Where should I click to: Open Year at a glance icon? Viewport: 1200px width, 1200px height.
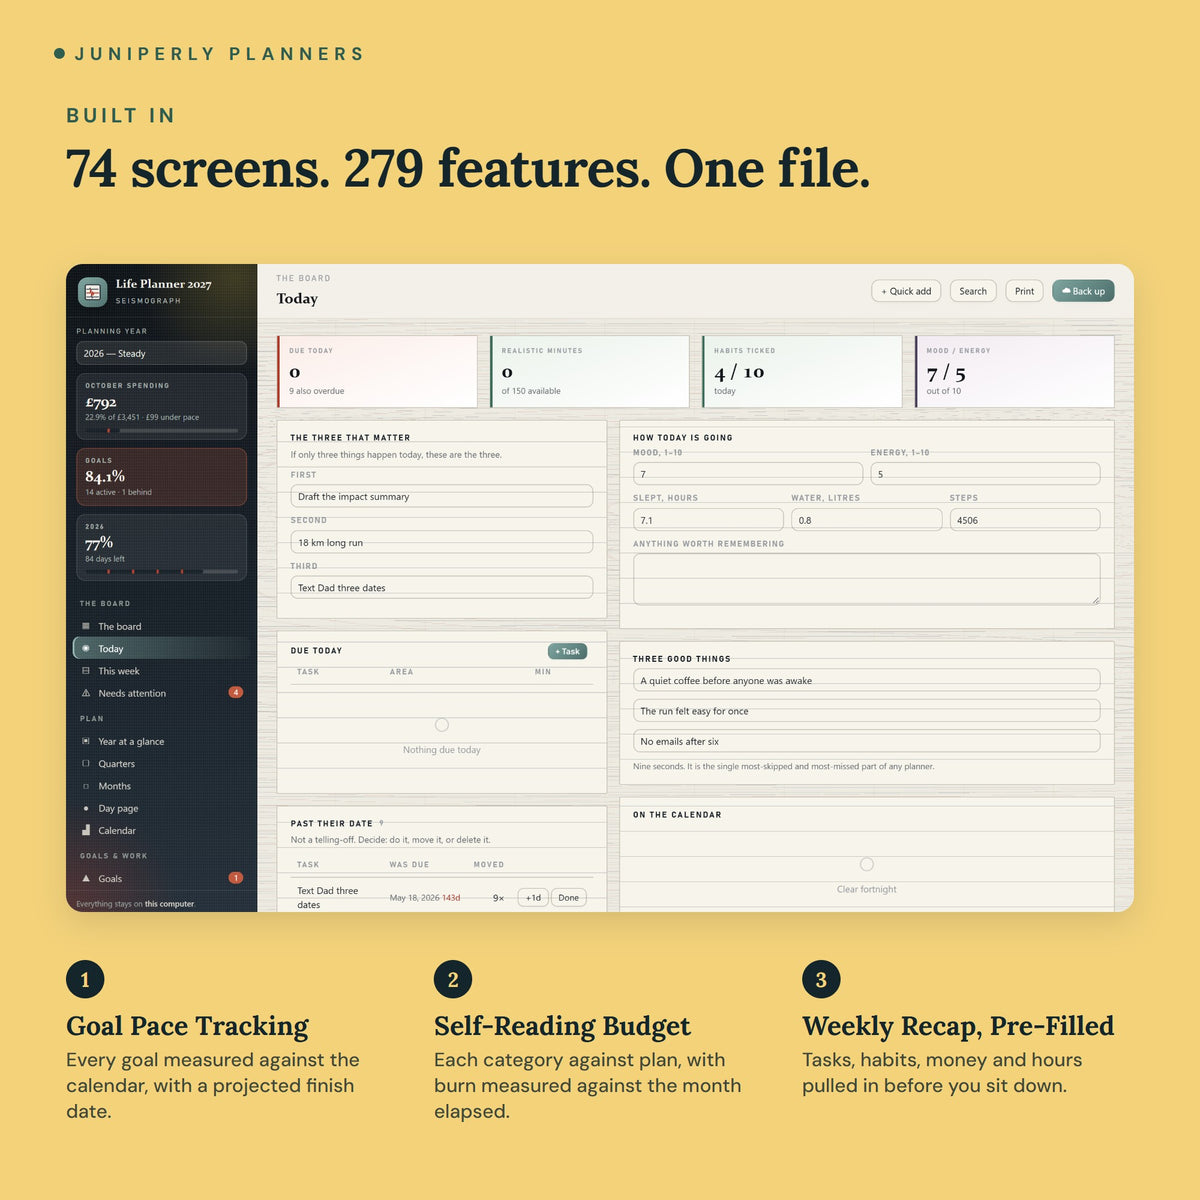tap(86, 741)
